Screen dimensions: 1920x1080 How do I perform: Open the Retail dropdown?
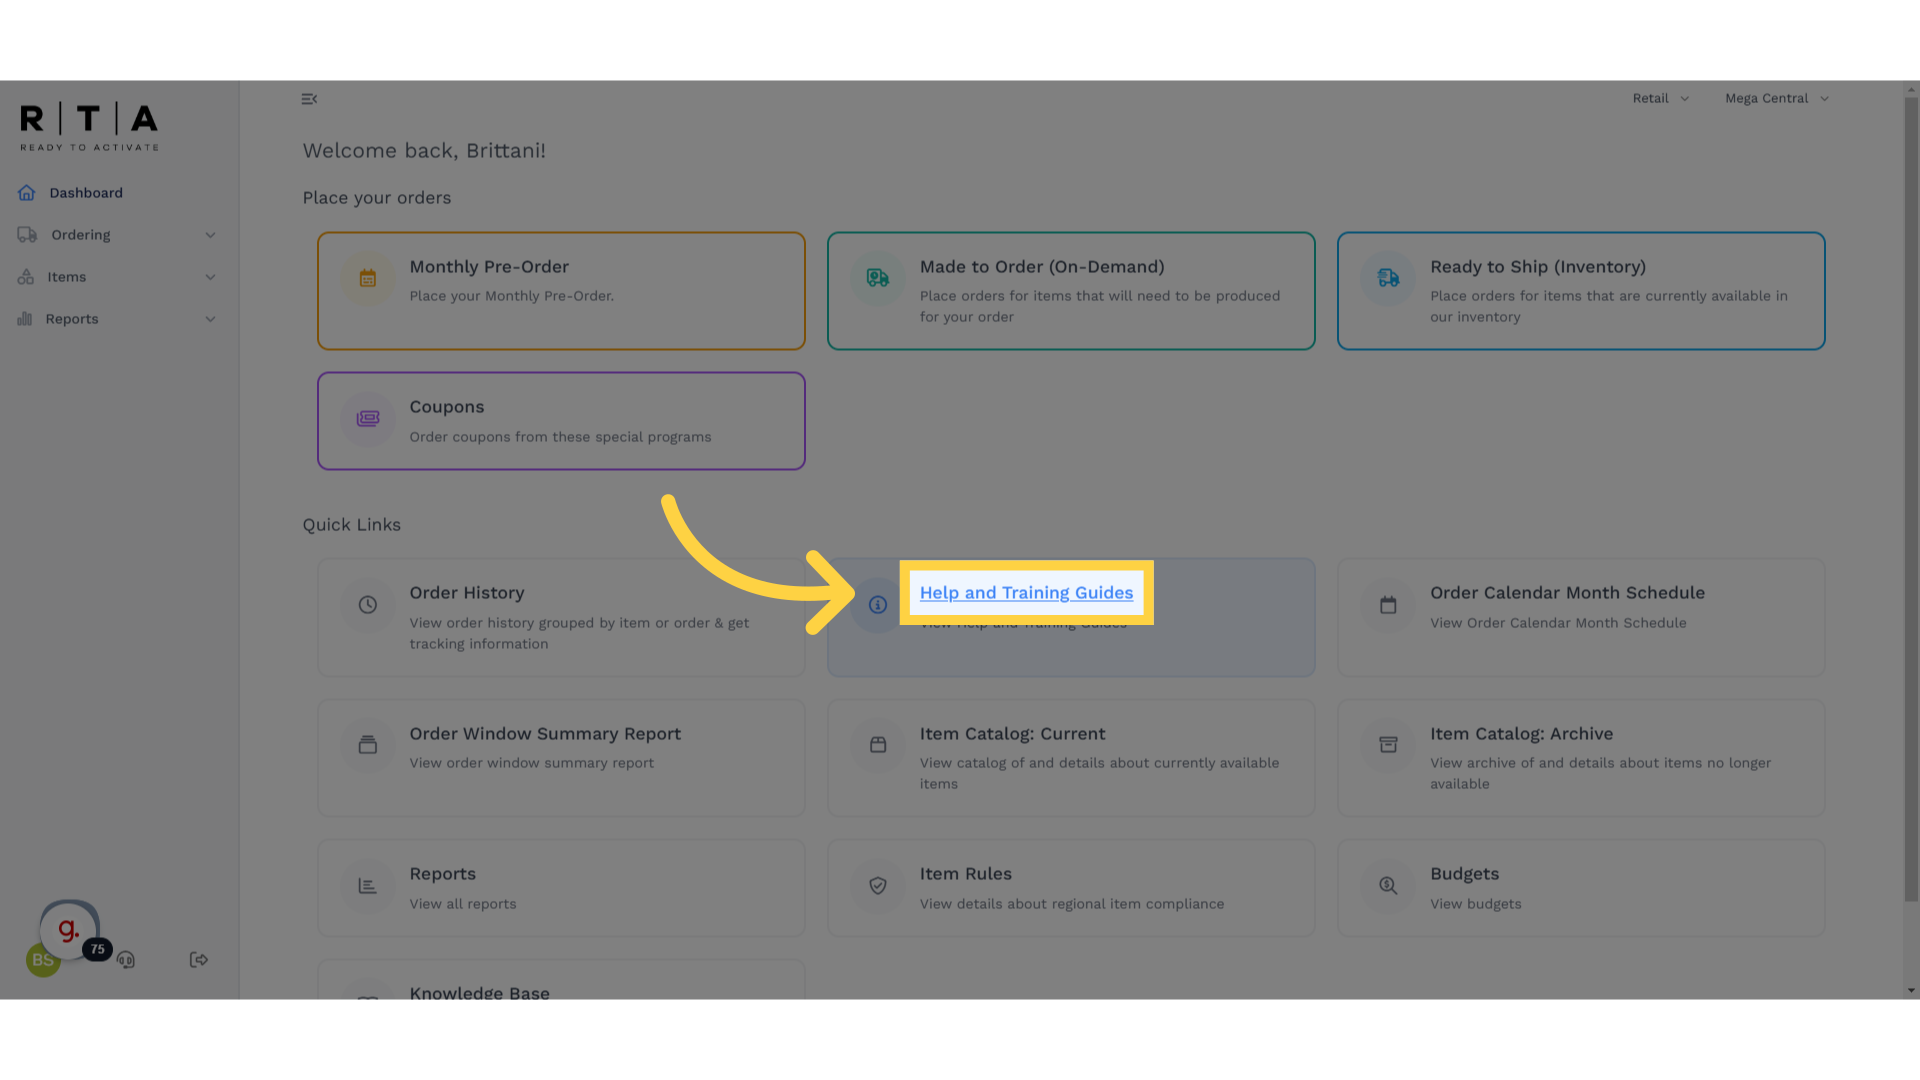pos(1661,98)
